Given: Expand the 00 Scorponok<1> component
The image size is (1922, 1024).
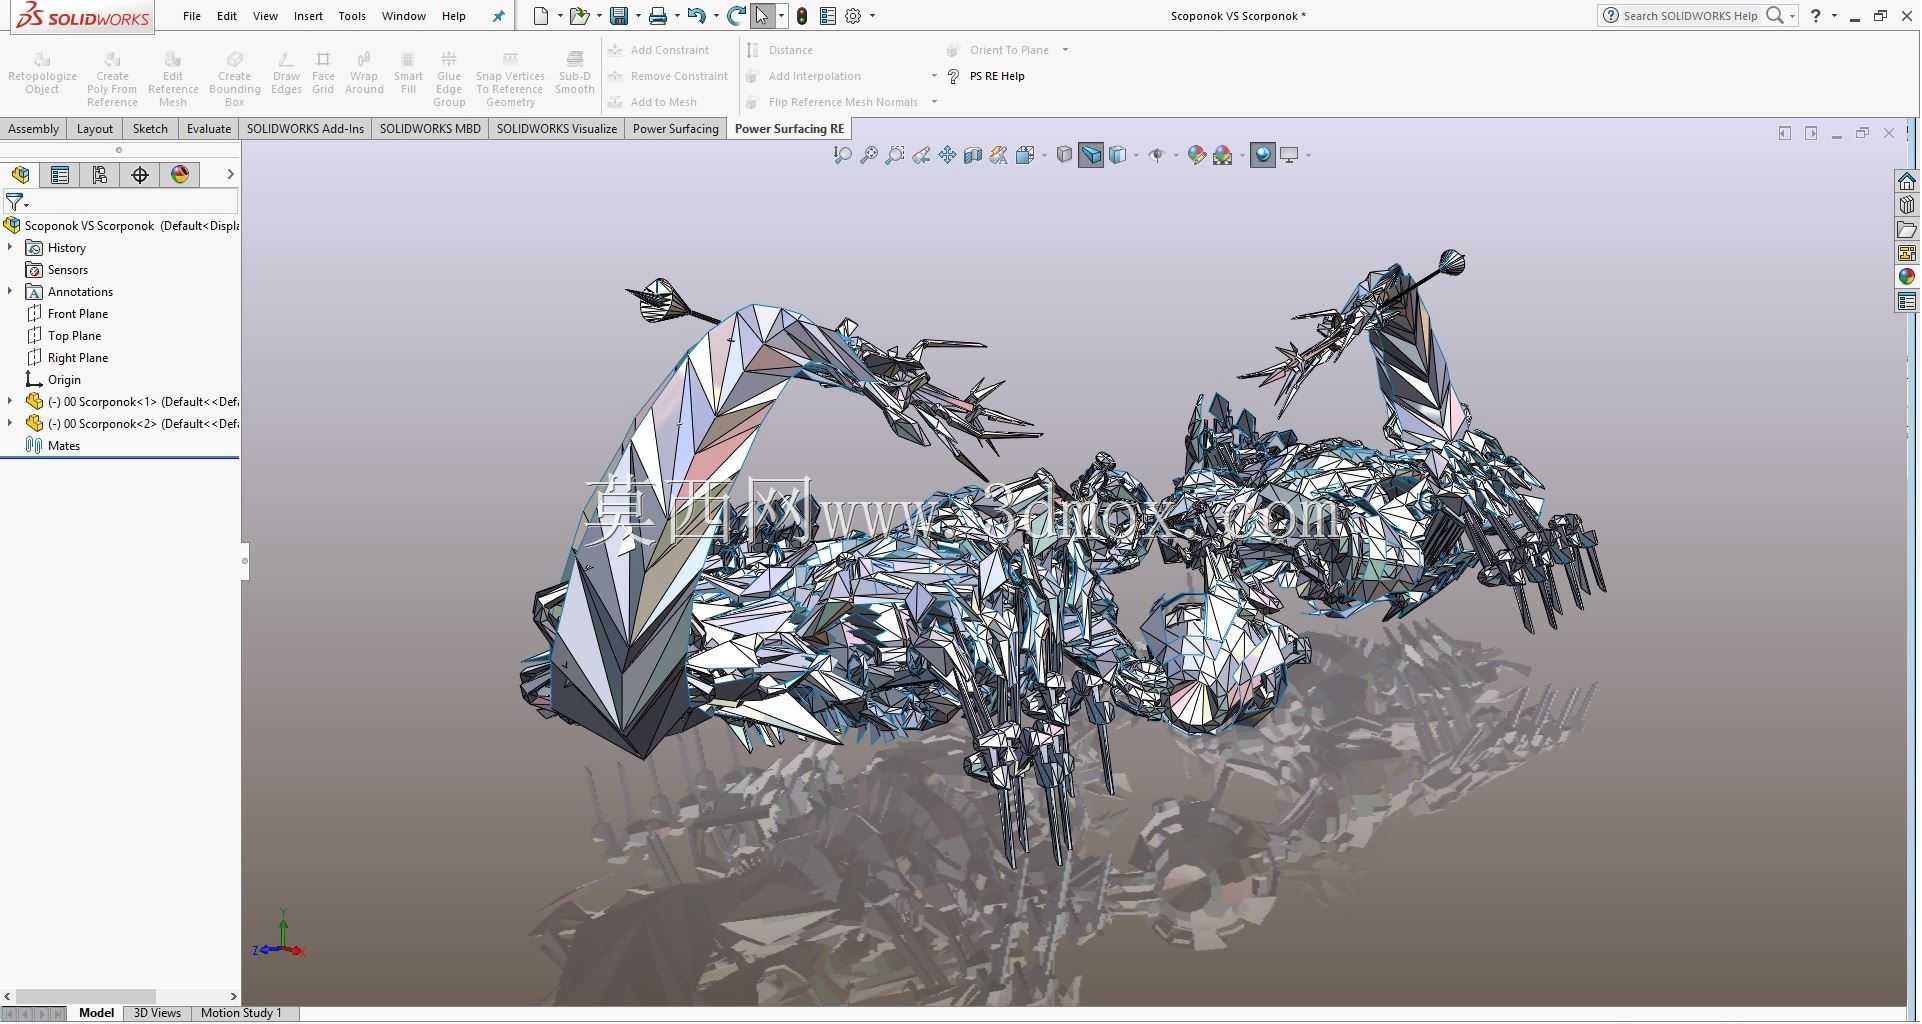Looking at the screenshot, I should click(x=10, y=401).
